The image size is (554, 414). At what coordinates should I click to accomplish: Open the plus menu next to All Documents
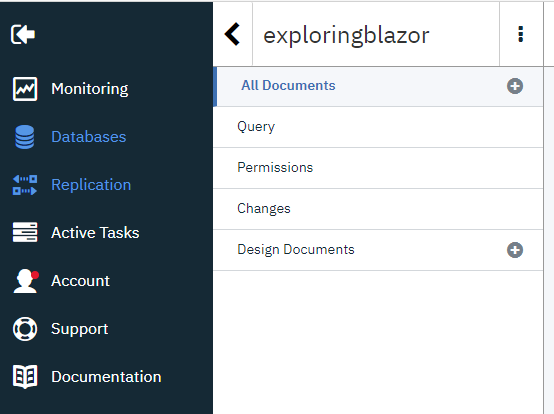point(515,86)
